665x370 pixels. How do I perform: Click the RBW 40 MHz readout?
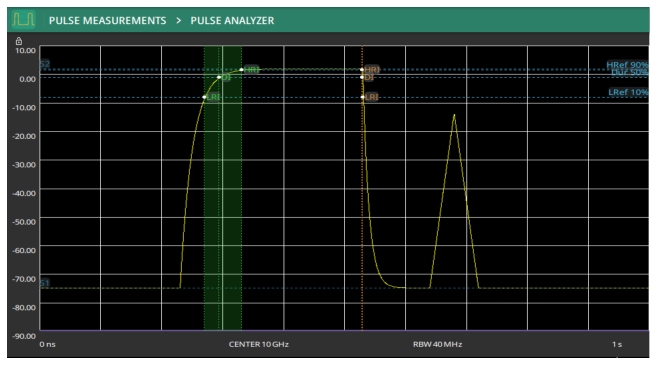point(437,344)
